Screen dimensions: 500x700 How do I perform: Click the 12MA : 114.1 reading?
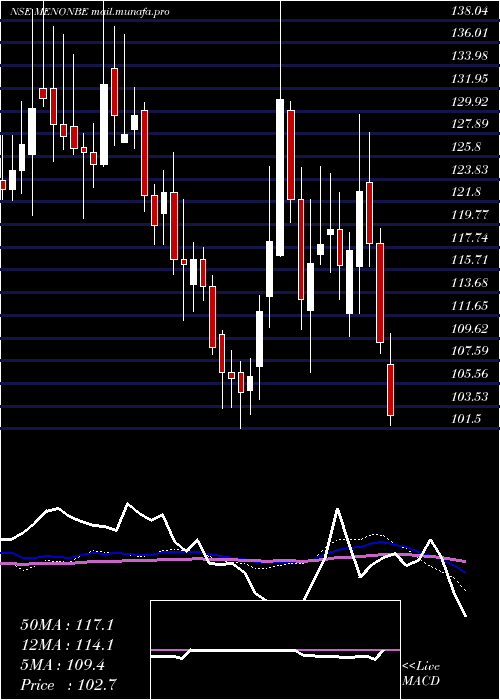click(67, 645)
